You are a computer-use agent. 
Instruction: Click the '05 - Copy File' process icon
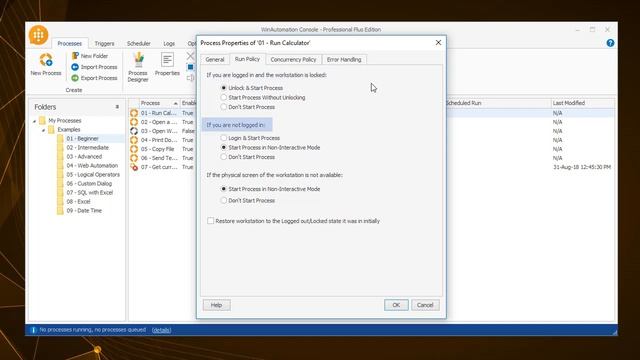point(134,149)
